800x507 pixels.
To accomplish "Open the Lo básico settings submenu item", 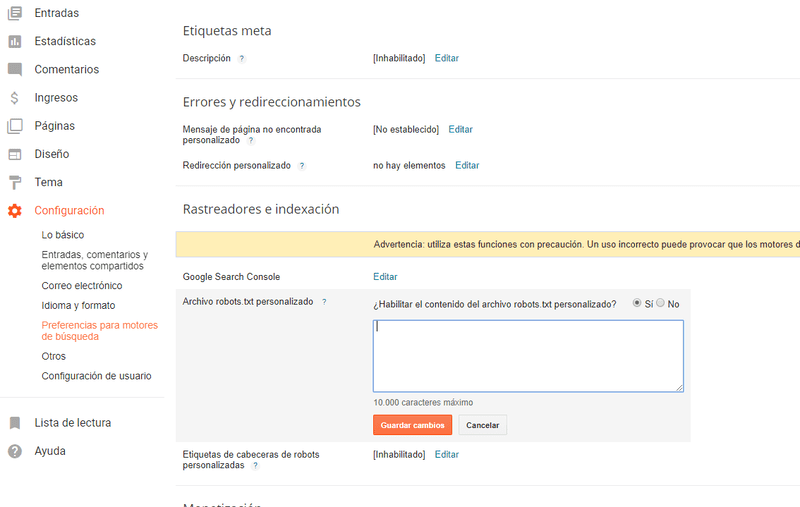I will click(x=63, y=235).
